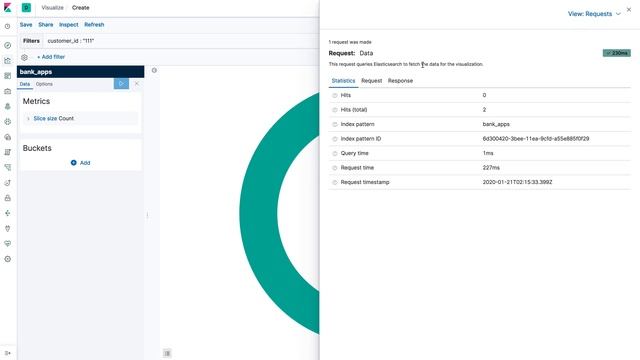The image size is (640, 360).
Task: Select the request timestamp value
Action: 517,182
